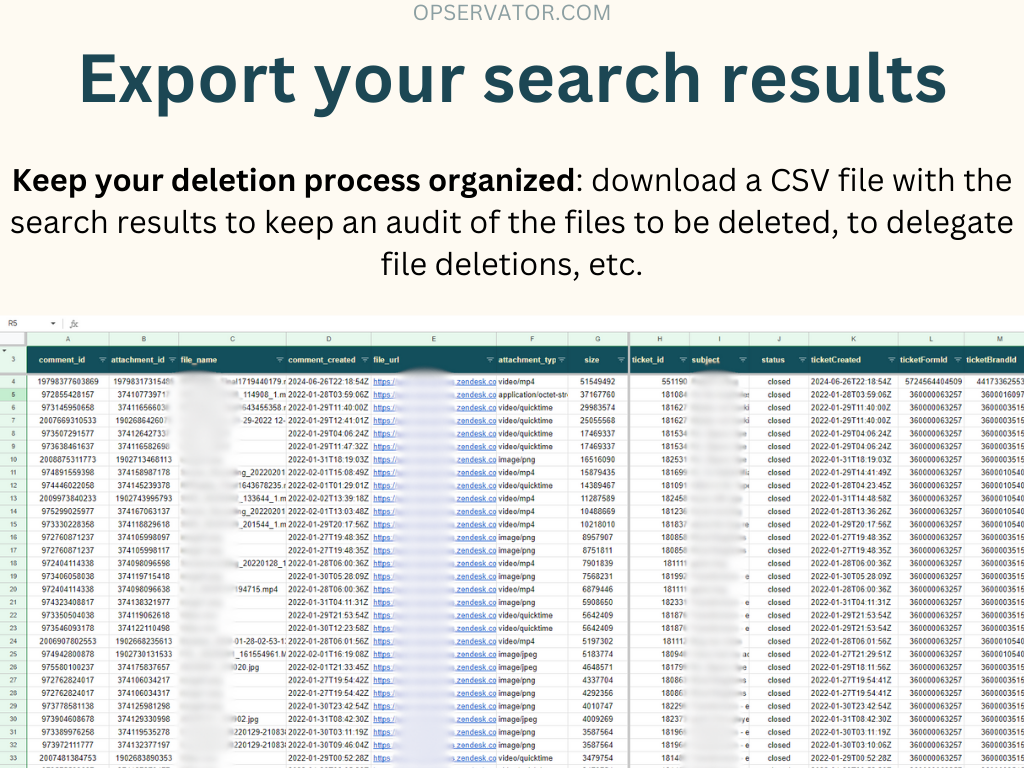This screenshot has width=1024, height=768.
Task: Open the comment_created column filter icon
Action: click(363, 360)
